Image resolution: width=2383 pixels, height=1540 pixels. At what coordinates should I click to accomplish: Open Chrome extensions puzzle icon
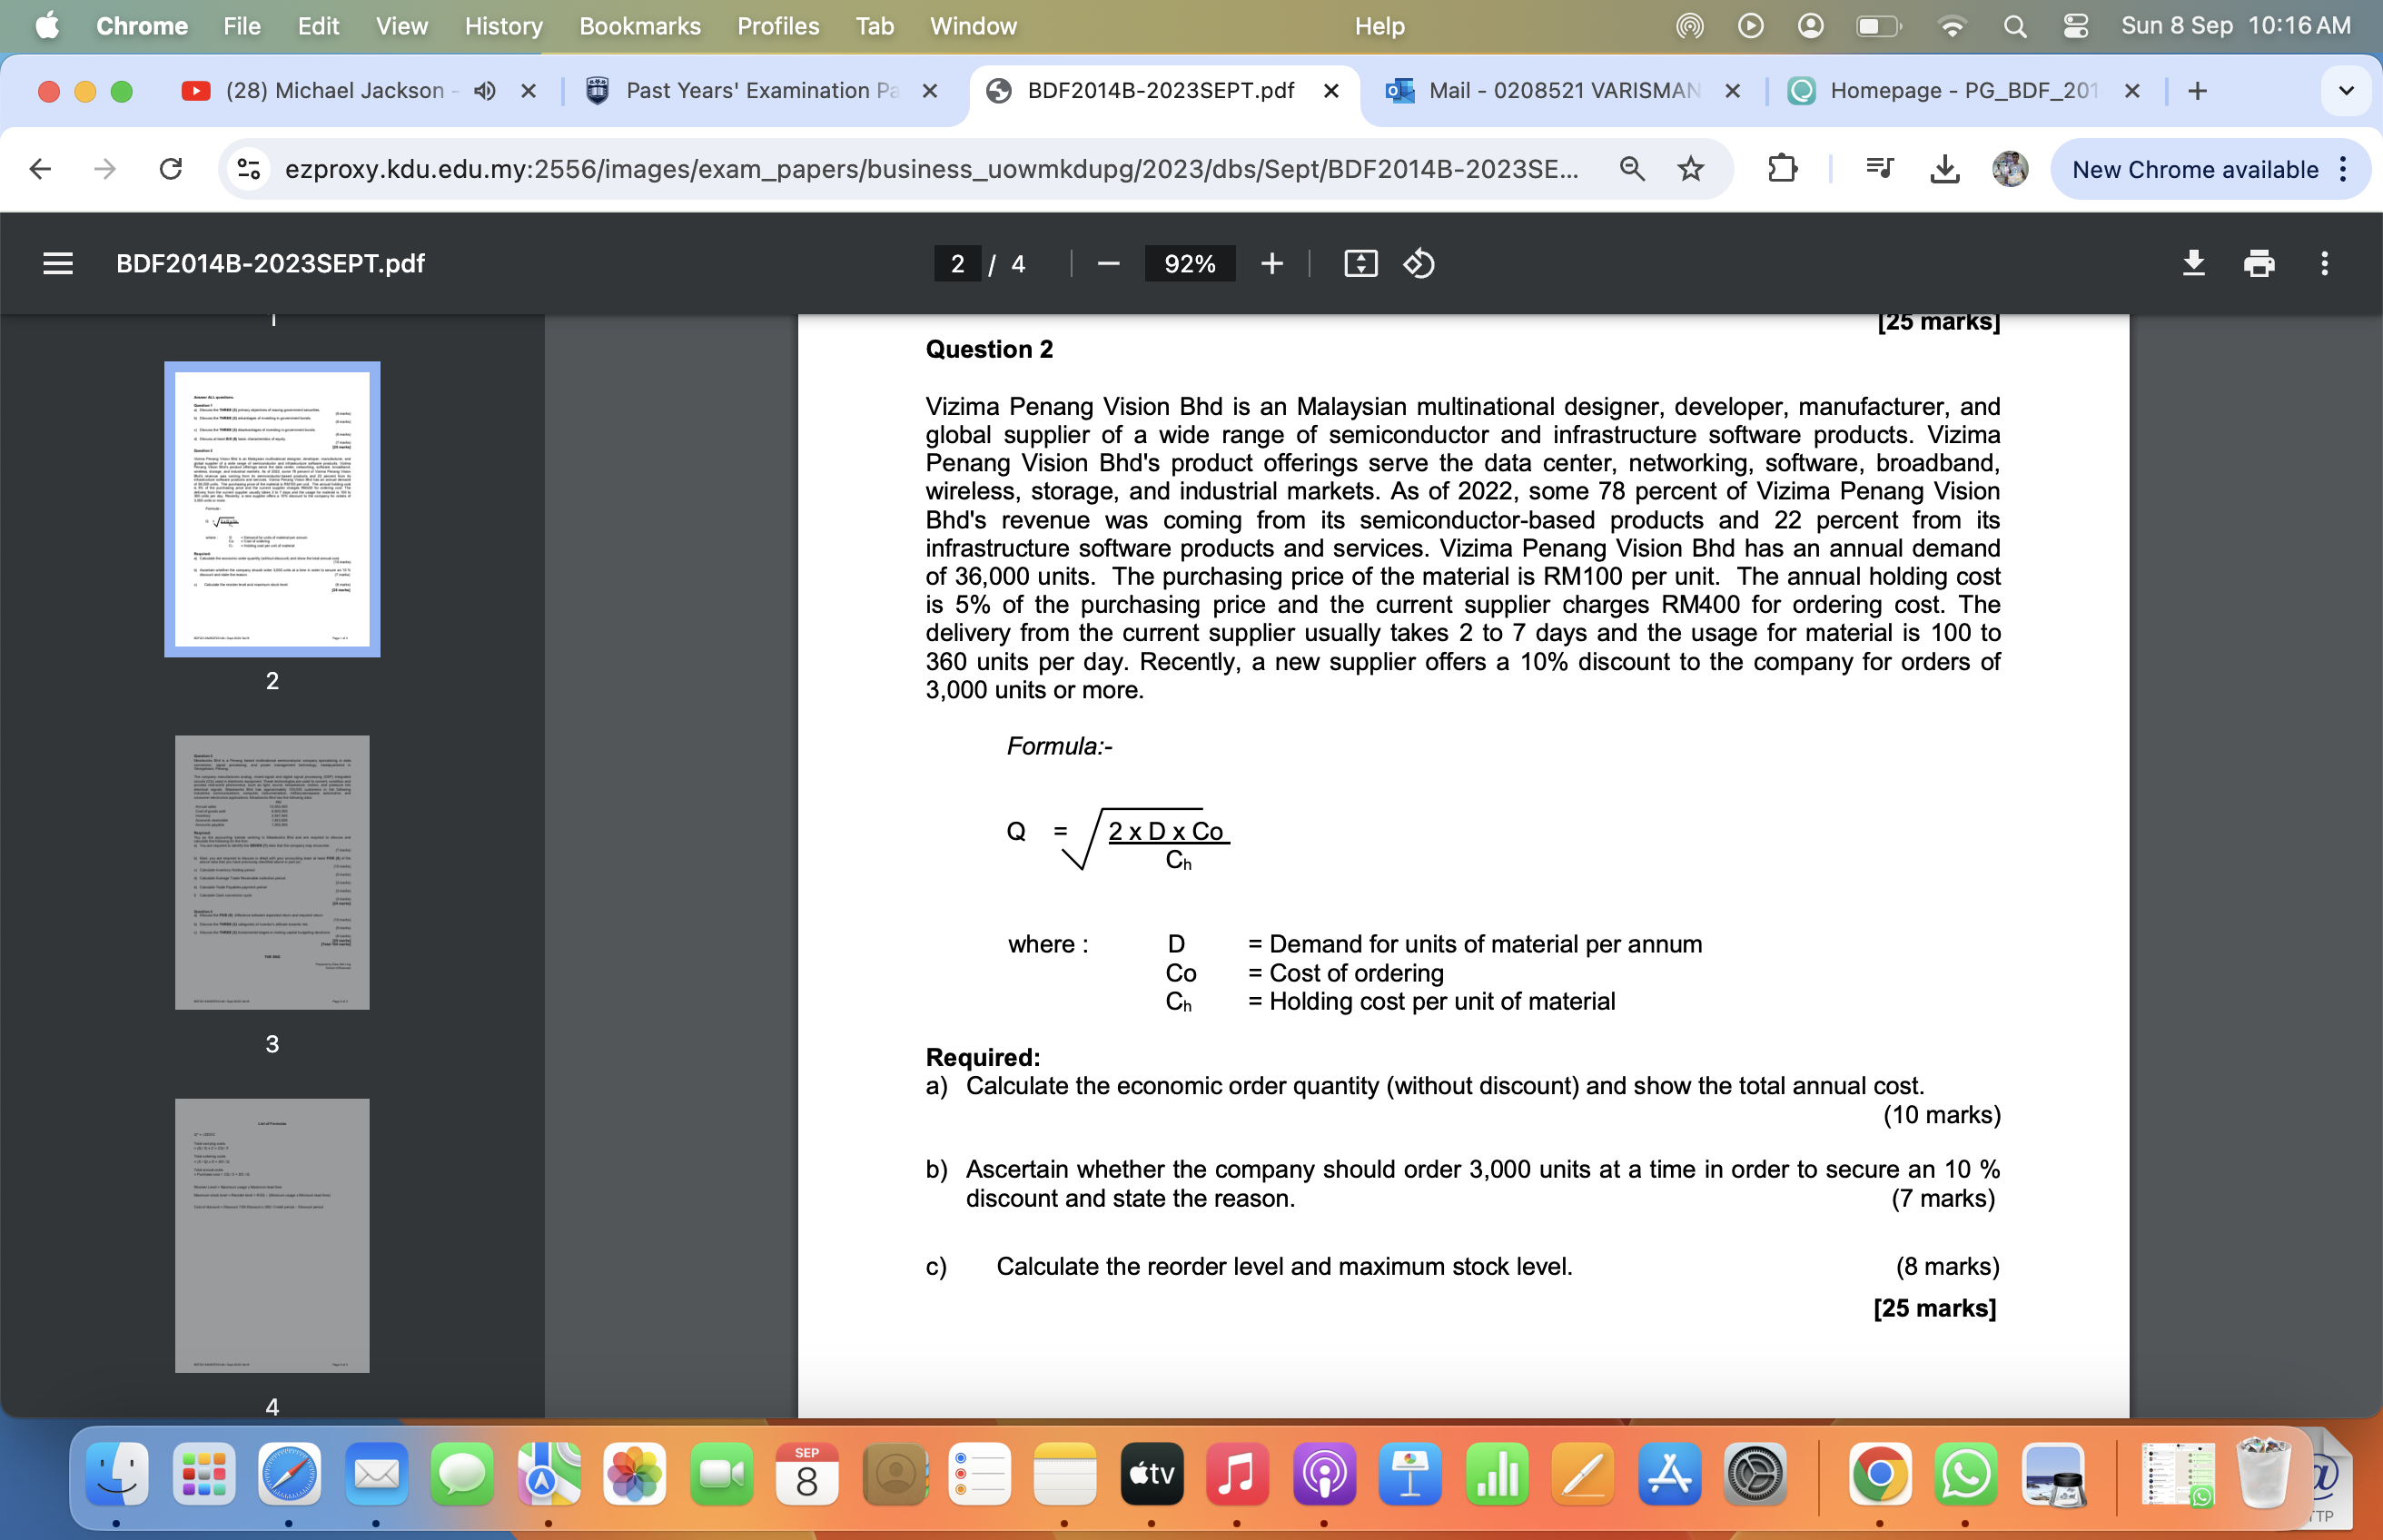(x=1783, y=168)
